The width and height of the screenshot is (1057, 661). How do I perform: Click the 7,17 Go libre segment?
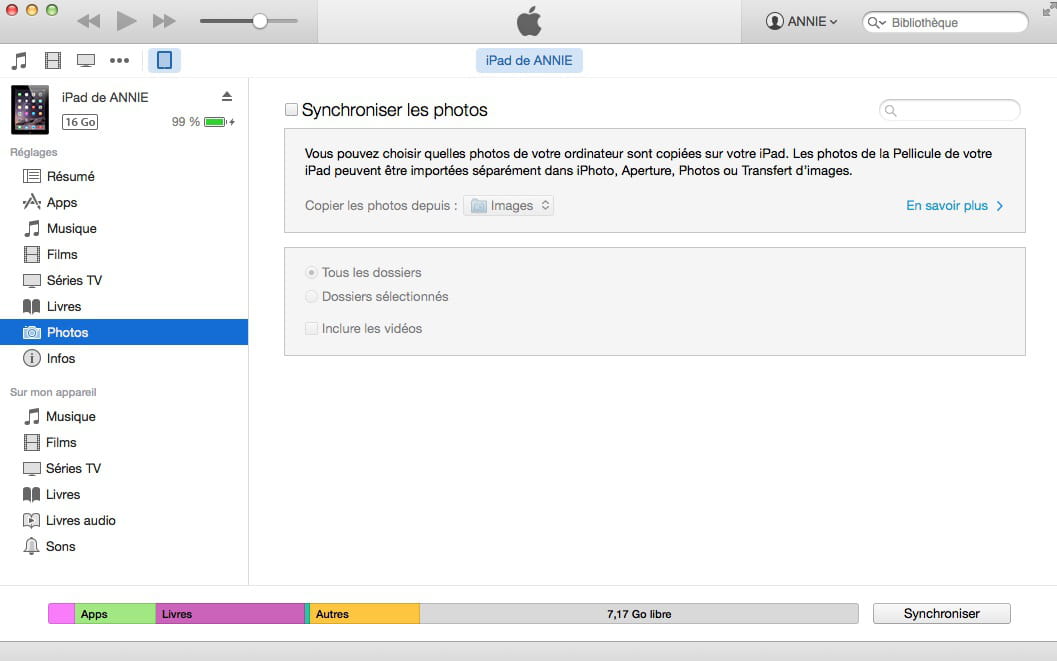(x=639, y=614)
